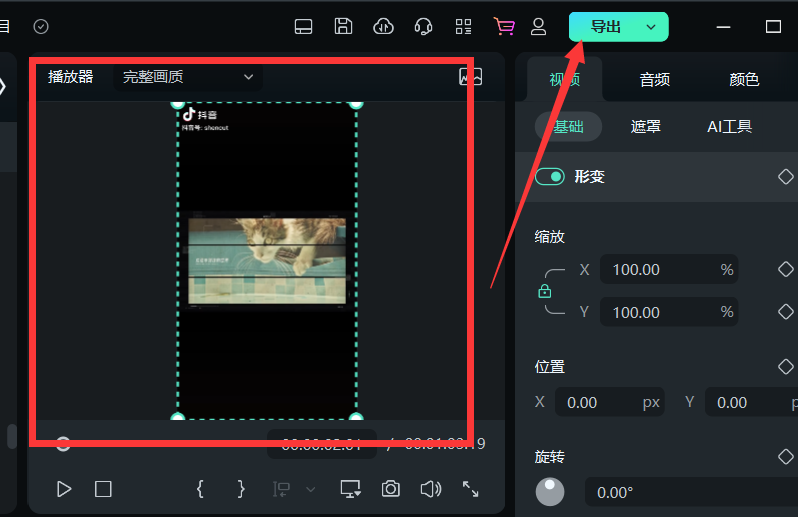Screen dimensions: 798x517
Task: Click the bottom-left transform handle
Action: (x=178, y=417)
